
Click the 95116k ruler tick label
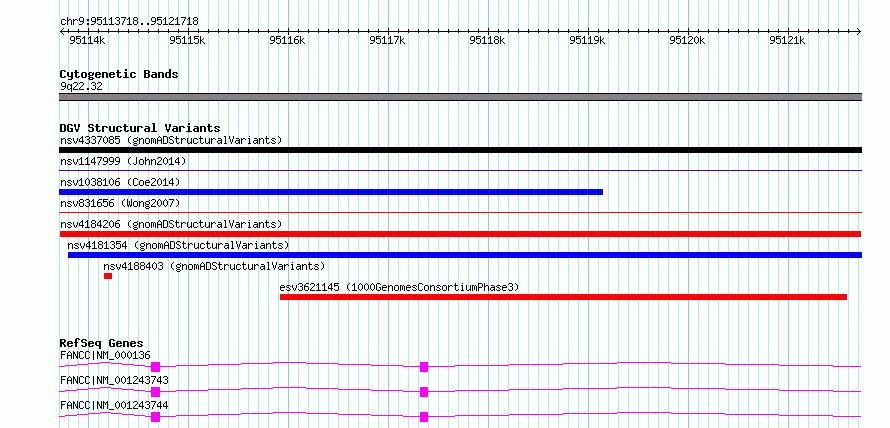[287, 40]
